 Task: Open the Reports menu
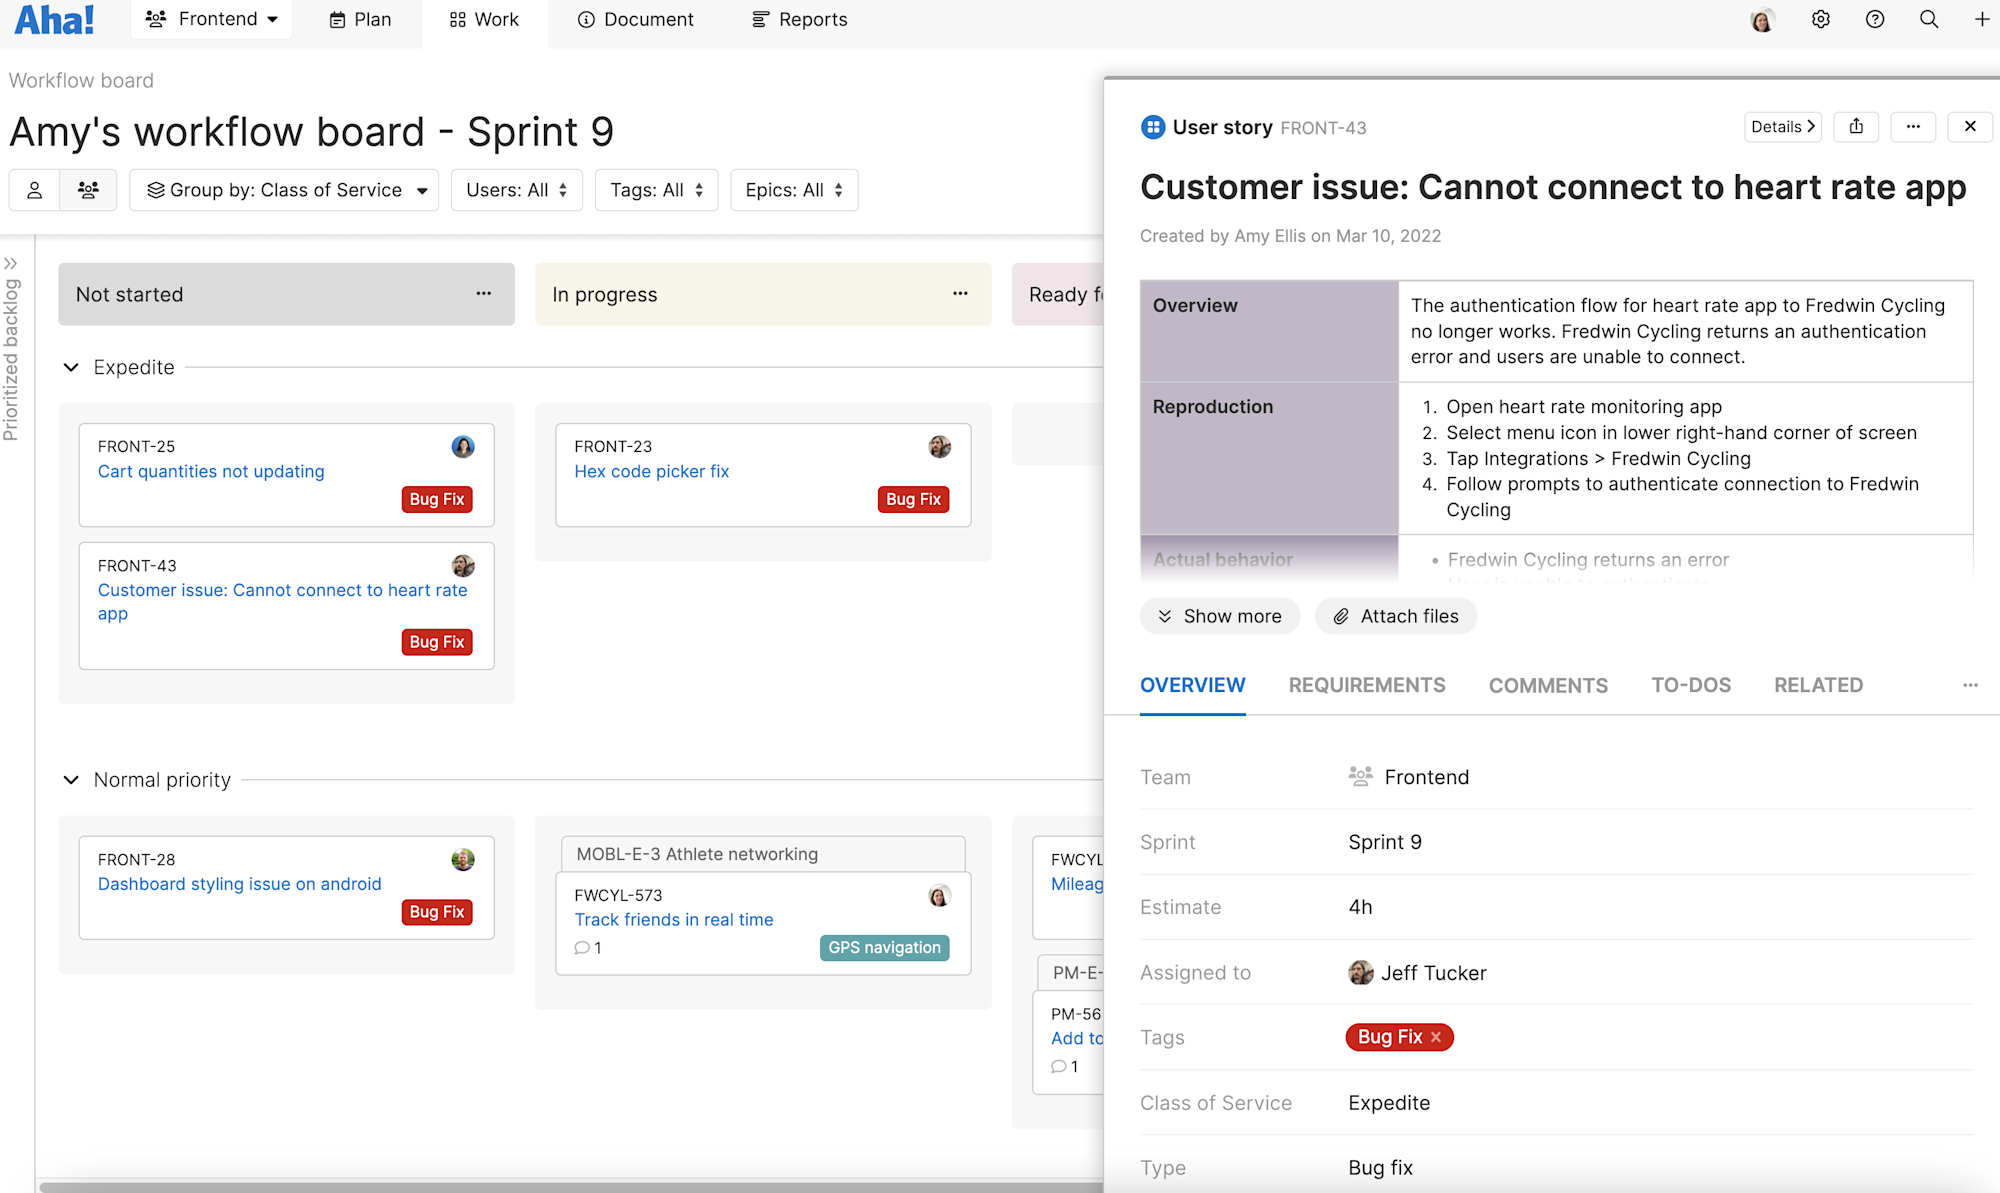tap(799, 19)
